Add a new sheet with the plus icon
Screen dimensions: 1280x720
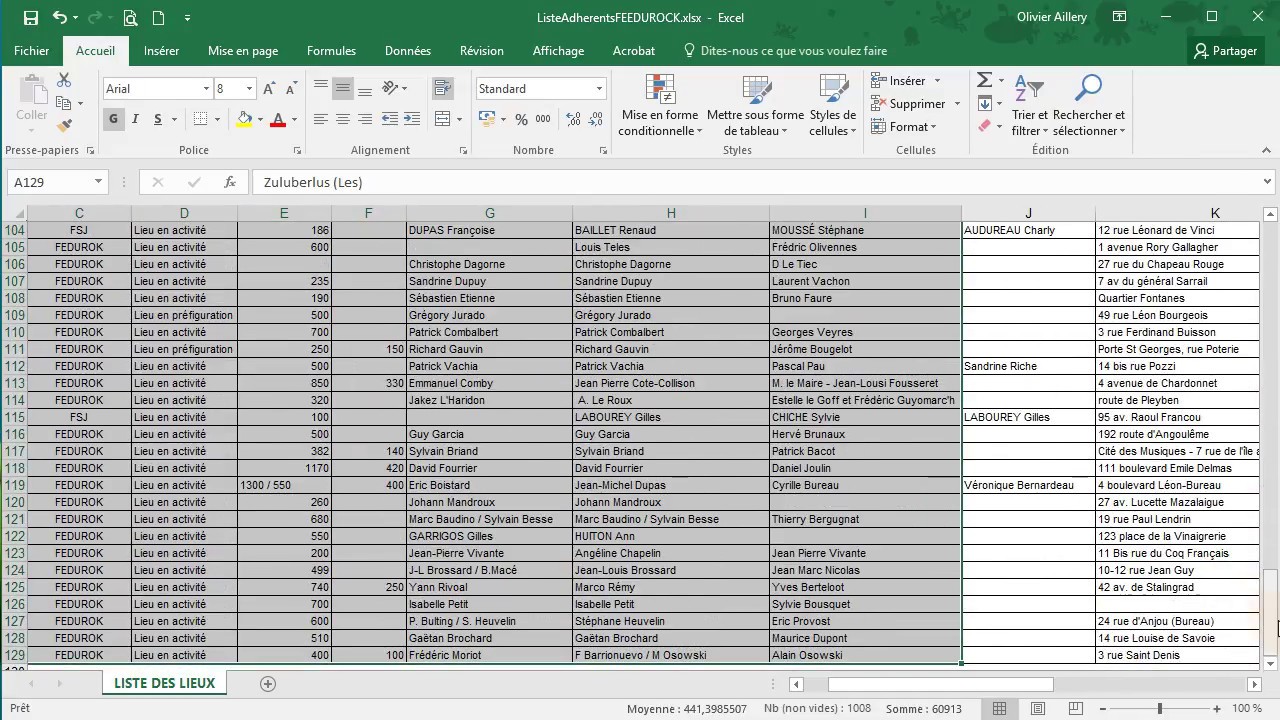tap(267, 684)
